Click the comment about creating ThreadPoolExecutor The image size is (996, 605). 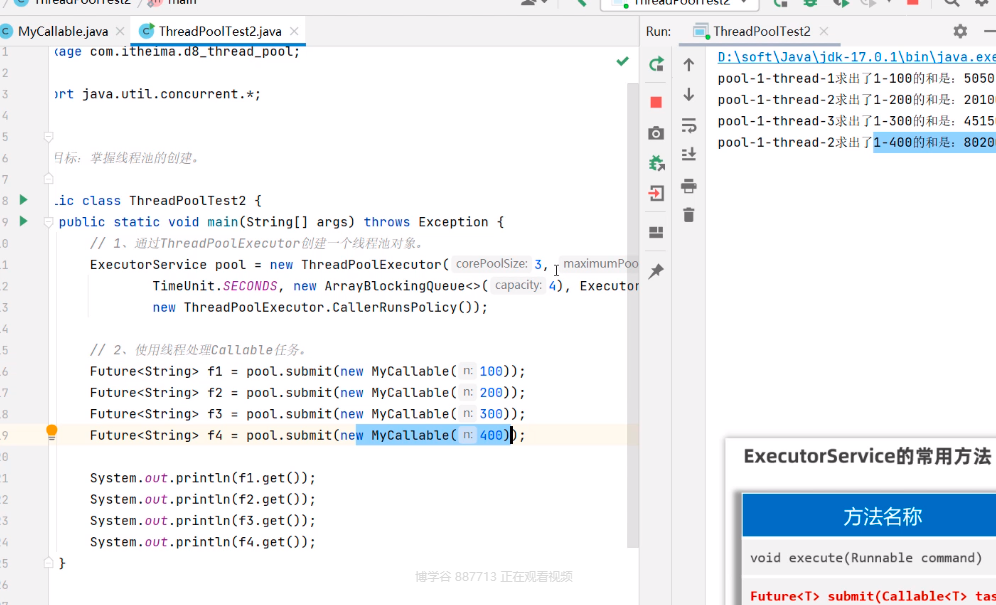257,243
